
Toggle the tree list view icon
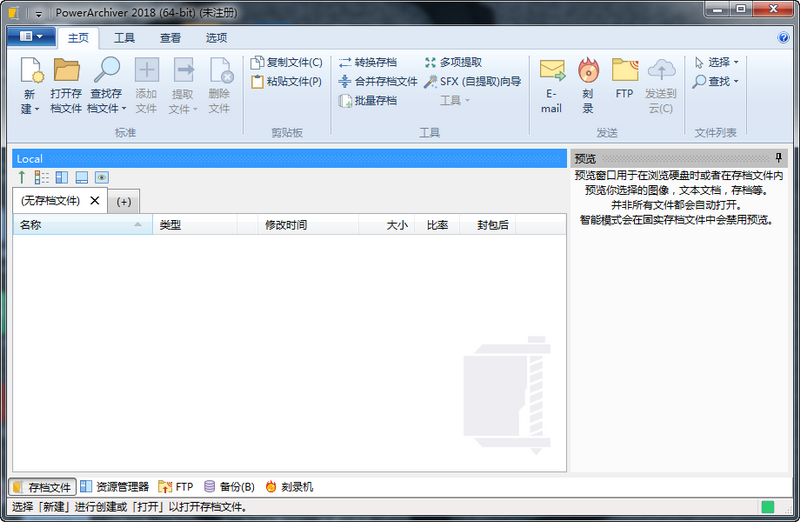click(x=42, y=177)
